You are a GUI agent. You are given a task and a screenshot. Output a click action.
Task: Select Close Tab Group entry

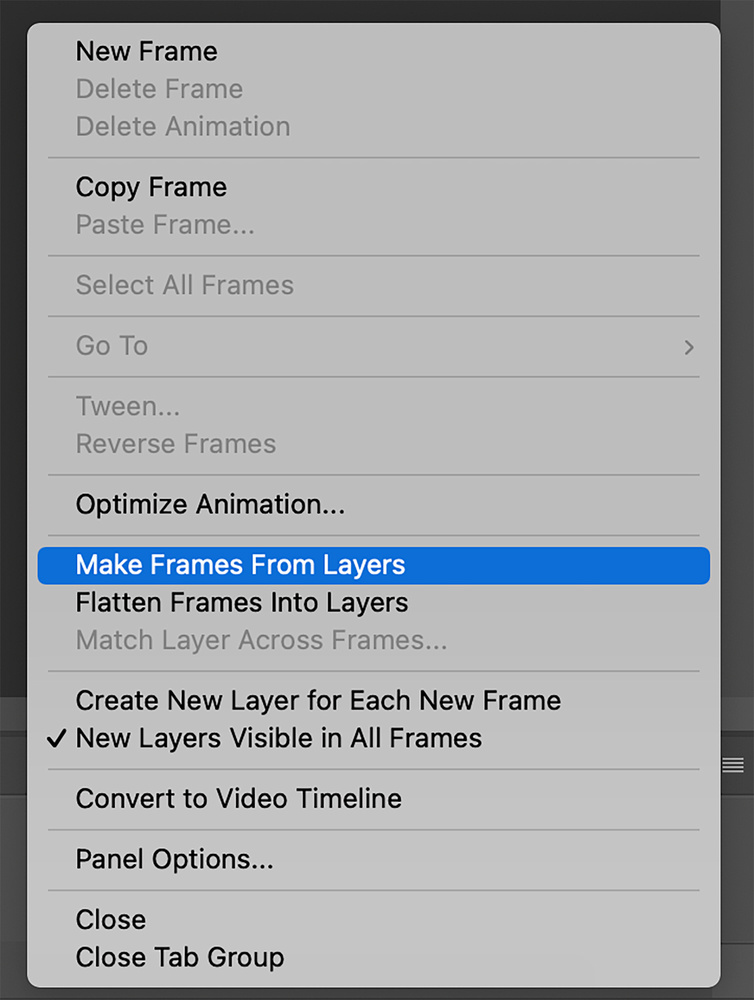point(374,957)
